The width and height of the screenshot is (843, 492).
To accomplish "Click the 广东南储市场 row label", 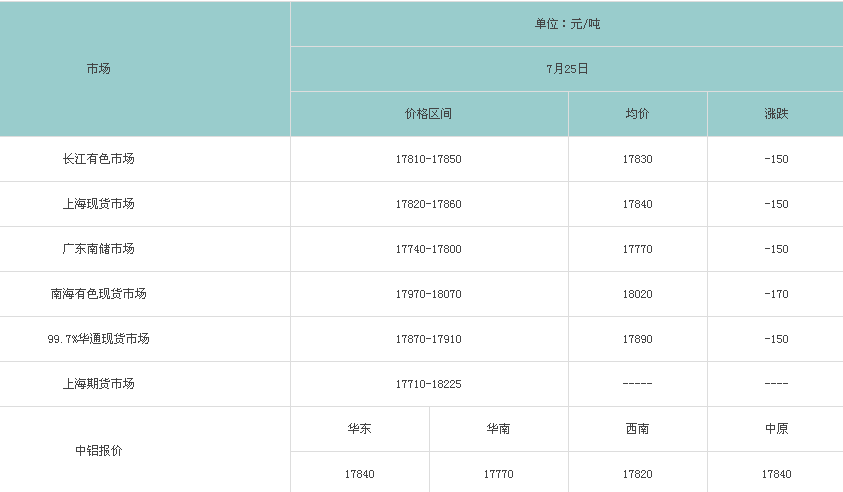I will [x=98, y=249].
